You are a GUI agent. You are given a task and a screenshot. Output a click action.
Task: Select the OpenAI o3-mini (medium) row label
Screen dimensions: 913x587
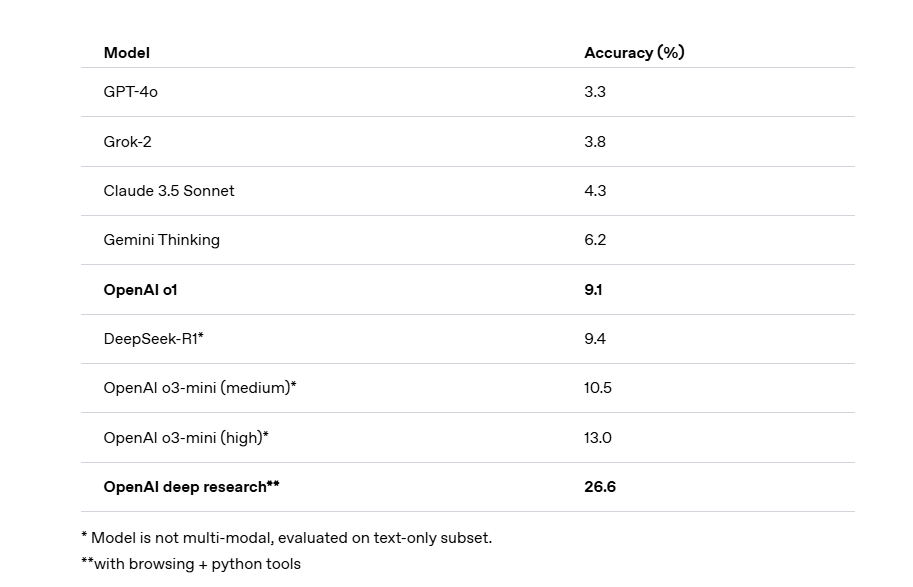point(200,387)
